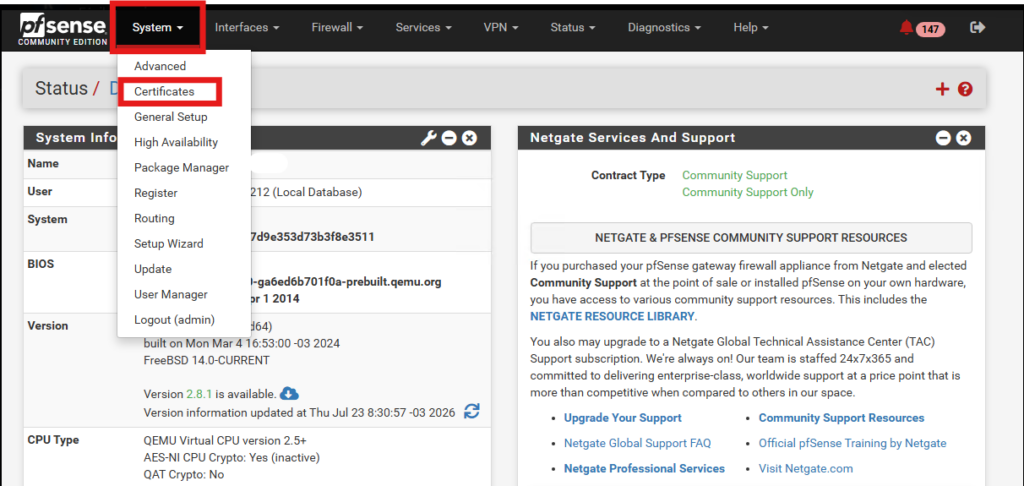Refresh version information with circular arrows

pos(472,411)
